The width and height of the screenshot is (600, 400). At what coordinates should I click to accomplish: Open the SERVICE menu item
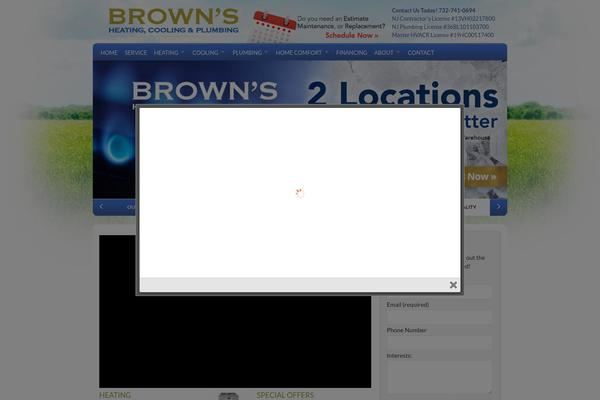136,52
